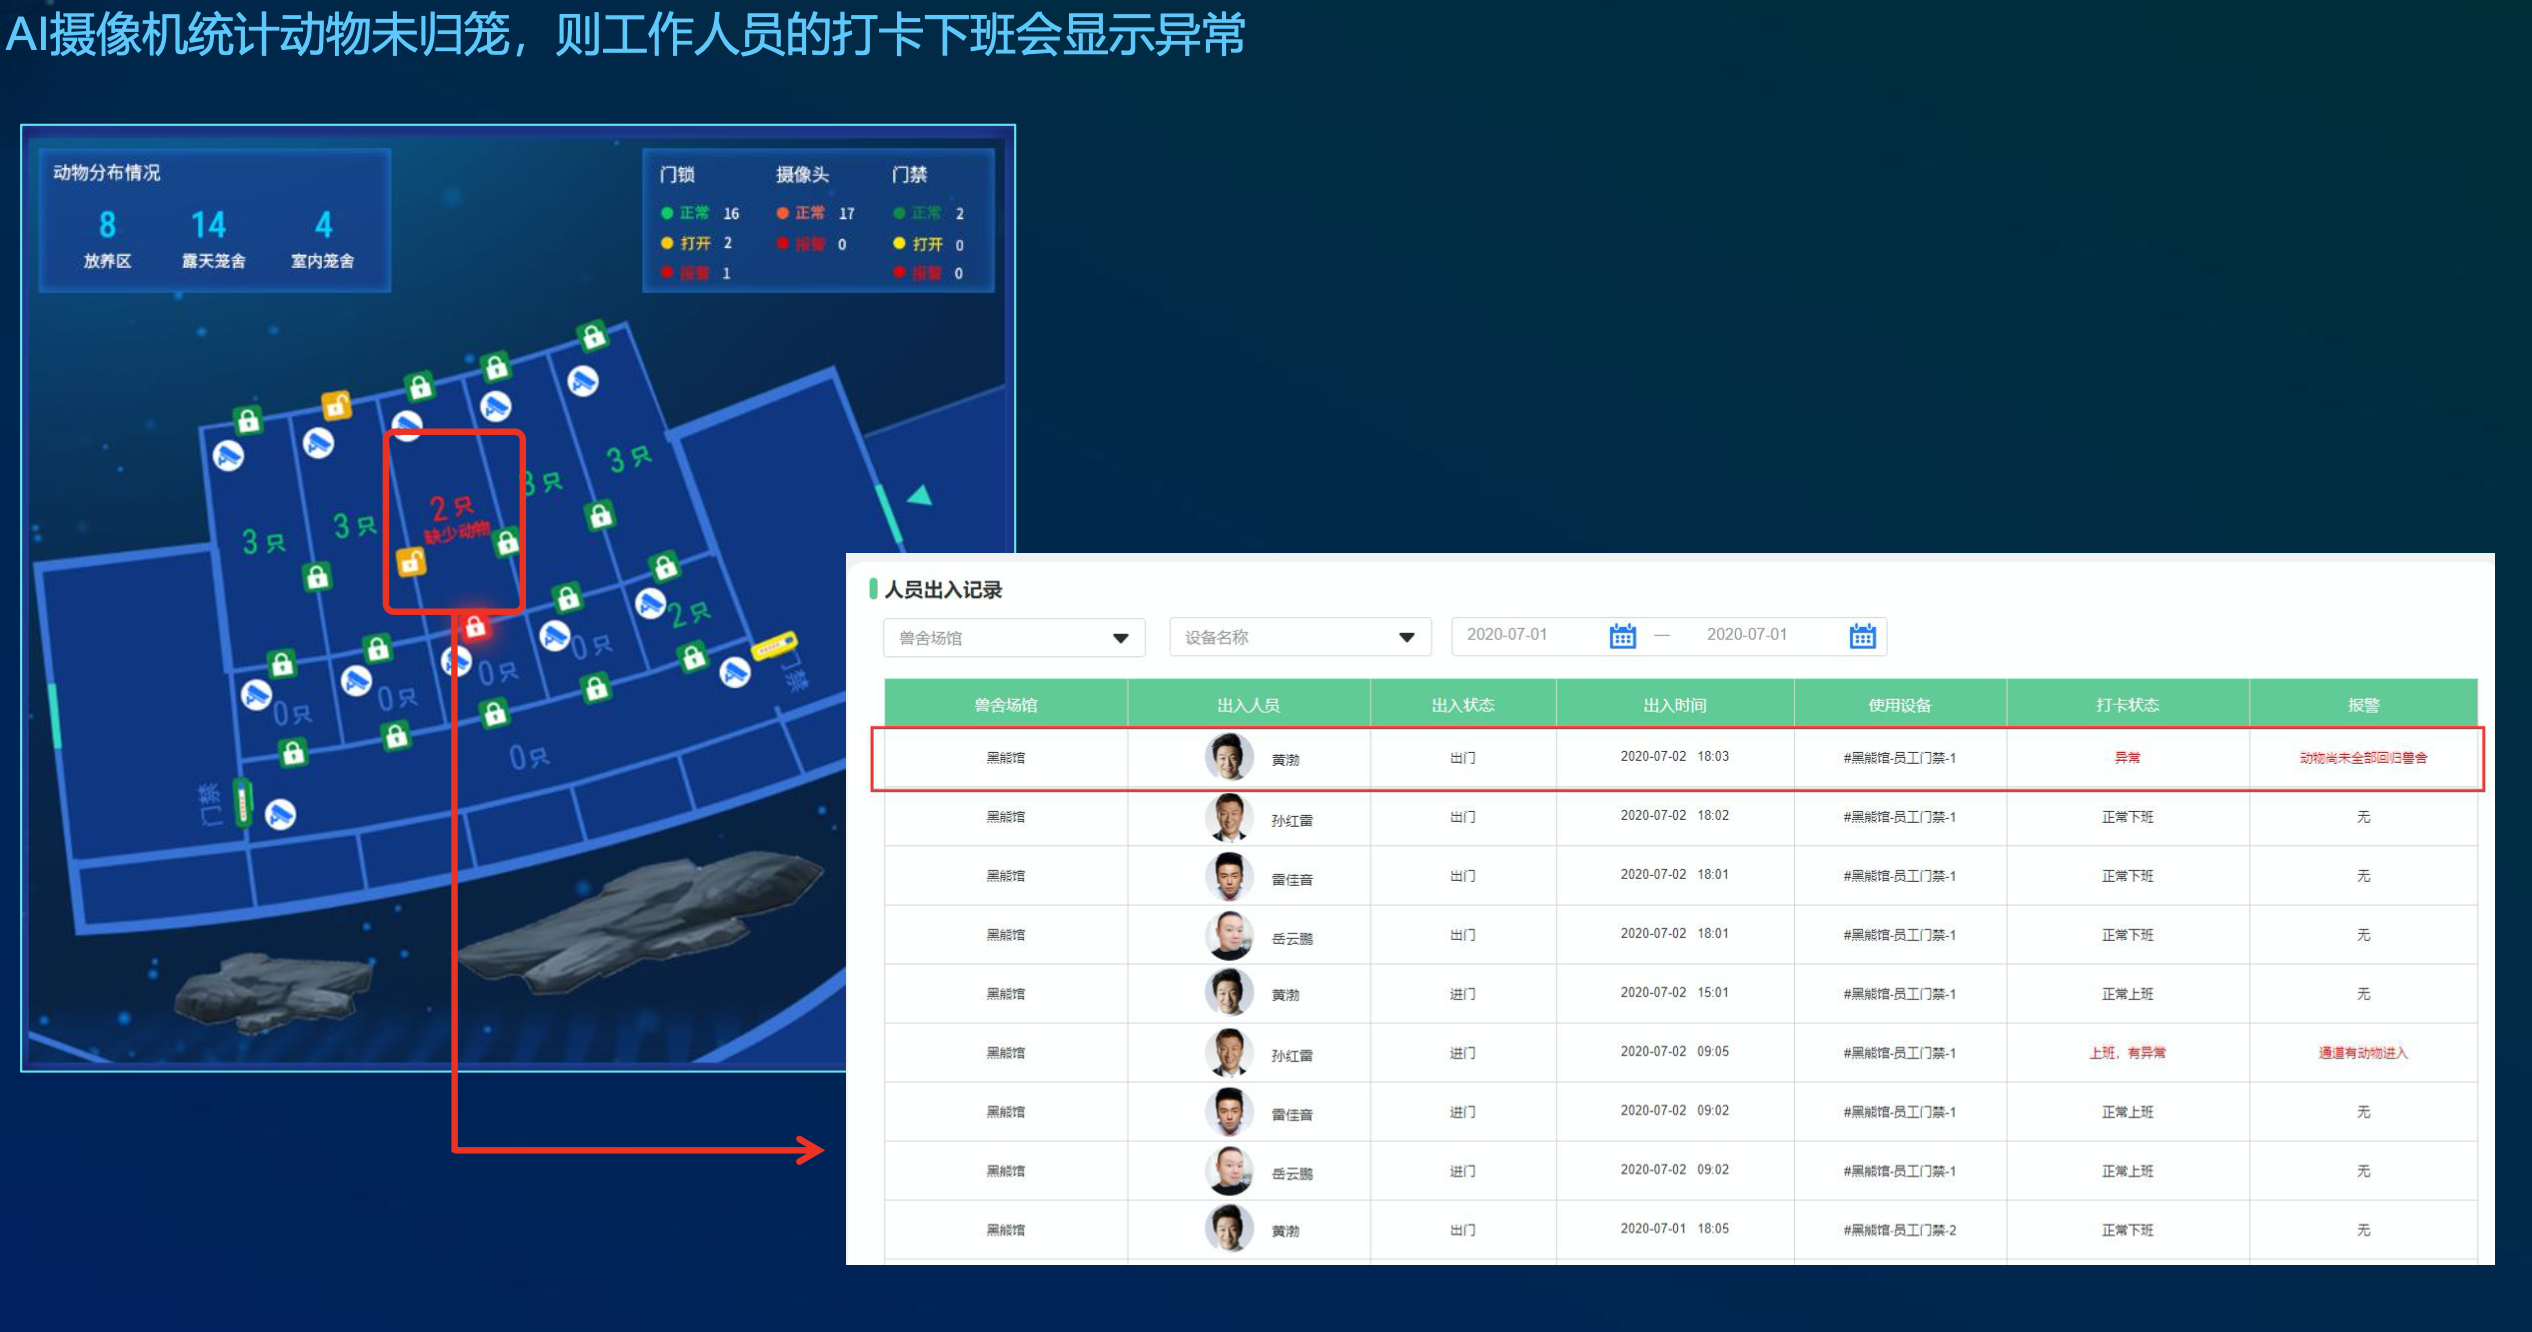
Task: Click the 放养区 count 8
Action: [107, 224]
